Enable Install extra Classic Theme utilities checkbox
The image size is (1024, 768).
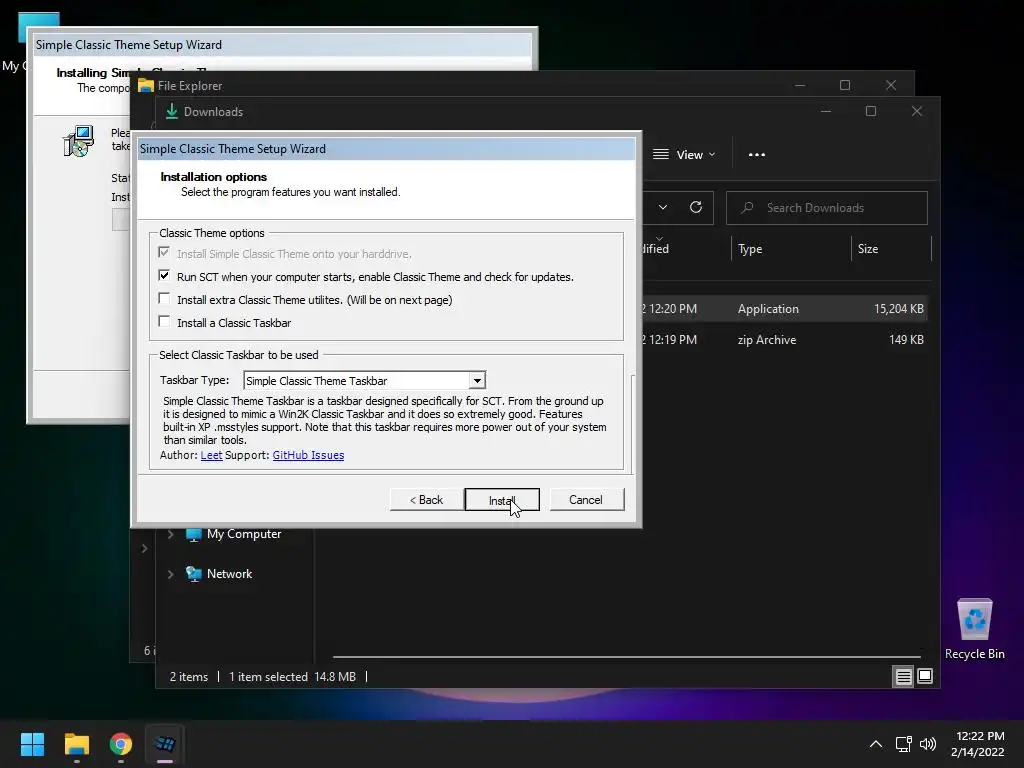(x=164, y=298)
